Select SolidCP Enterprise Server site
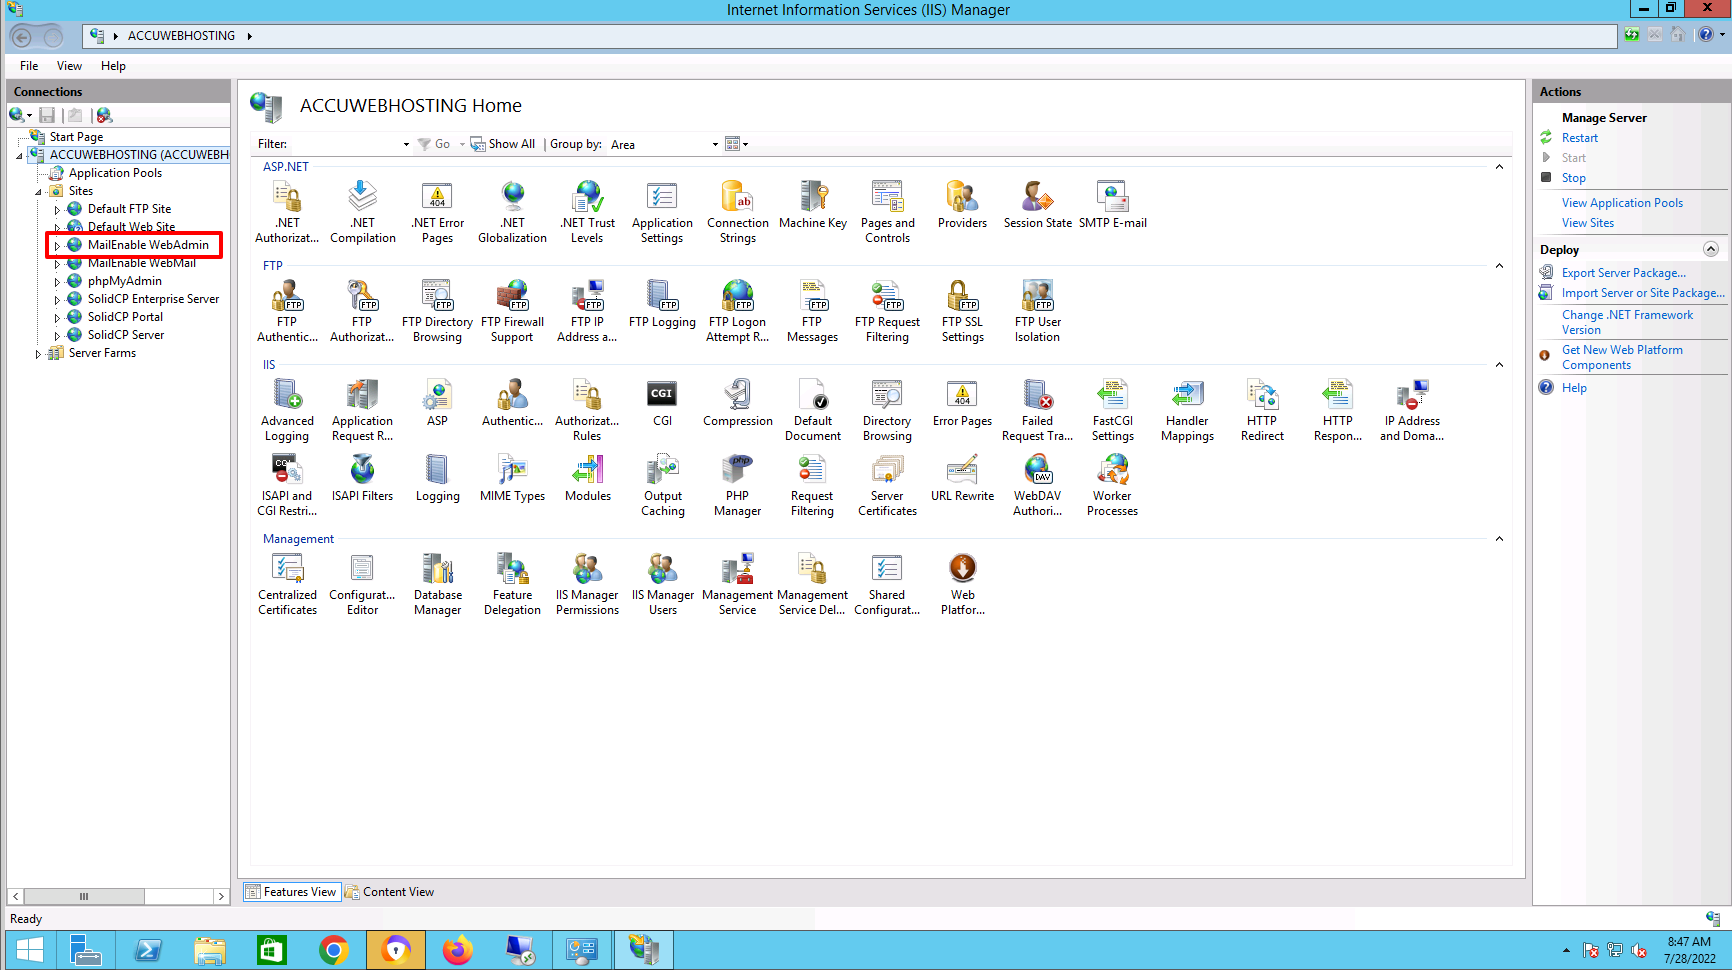 153,299
